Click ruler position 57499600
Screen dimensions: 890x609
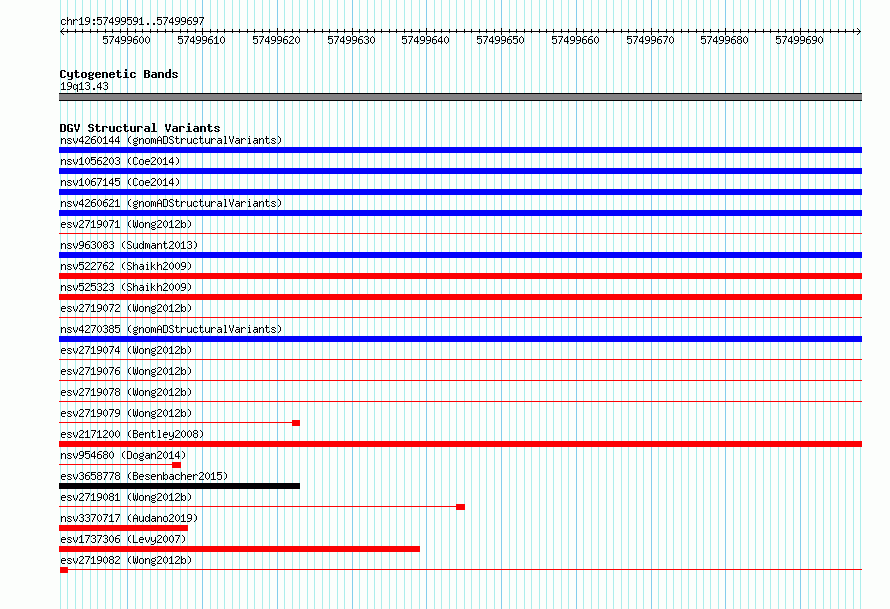pos(127,40)
